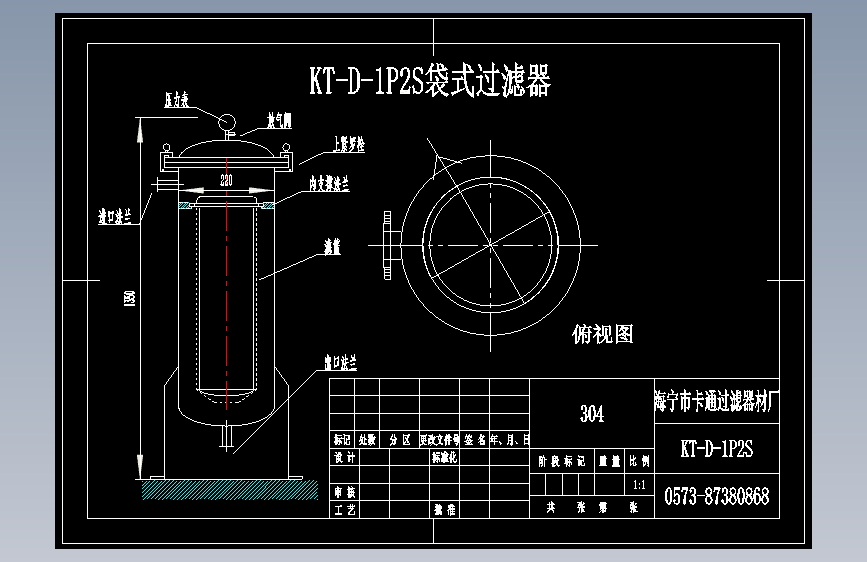This screenshot has height=562, width=867.
Task: Pick the pressure gauge circle on the filter
Action: (227, 122)
